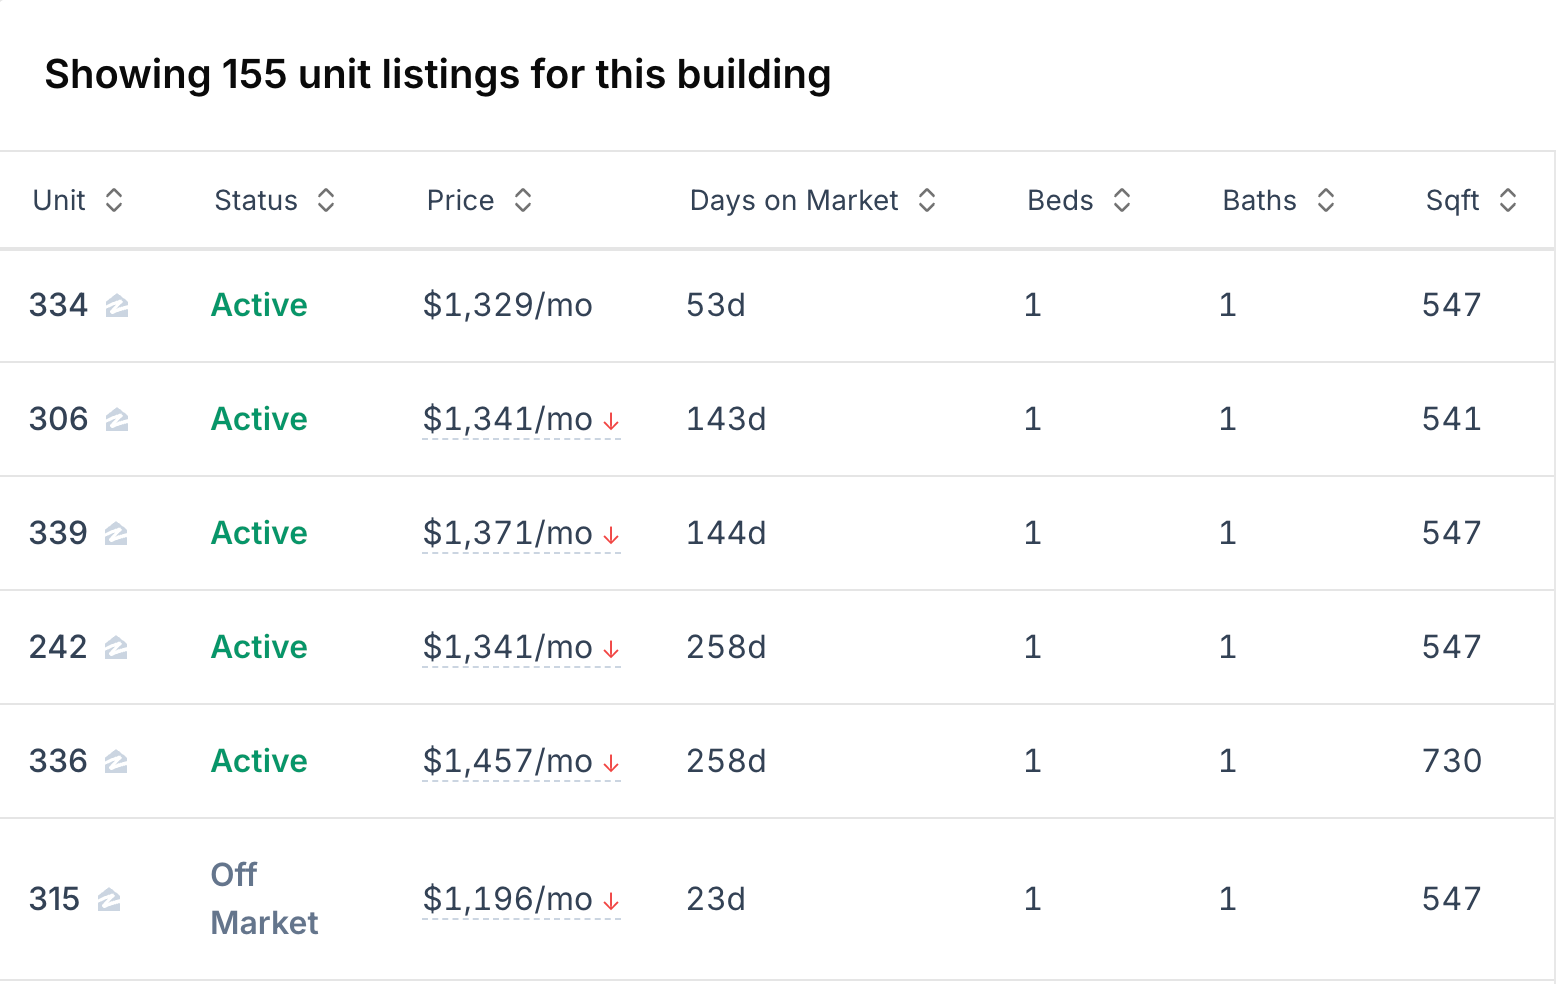Sort listings by Baths column
The image size is (1556, 984).
pyautogui.click(x=1279, y=200)
